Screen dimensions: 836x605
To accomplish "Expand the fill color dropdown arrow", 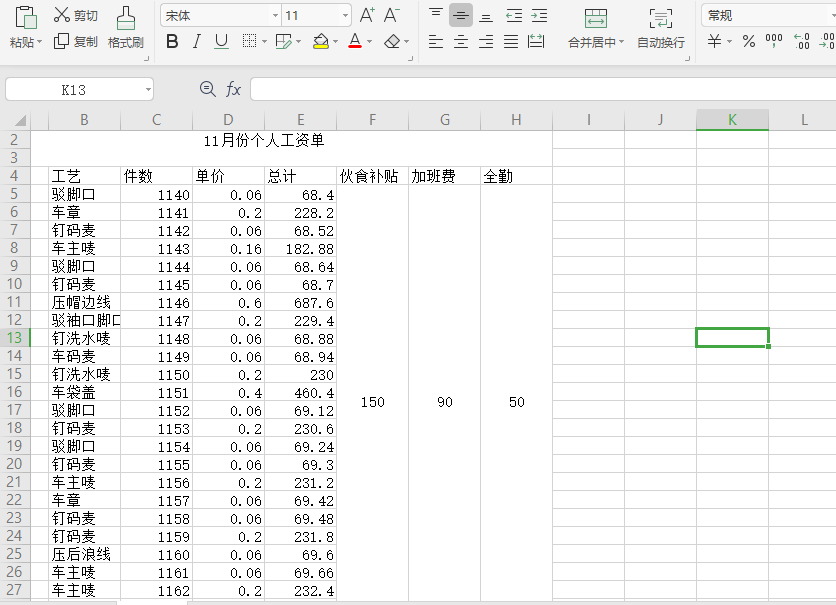I will (x=335, y=42).
